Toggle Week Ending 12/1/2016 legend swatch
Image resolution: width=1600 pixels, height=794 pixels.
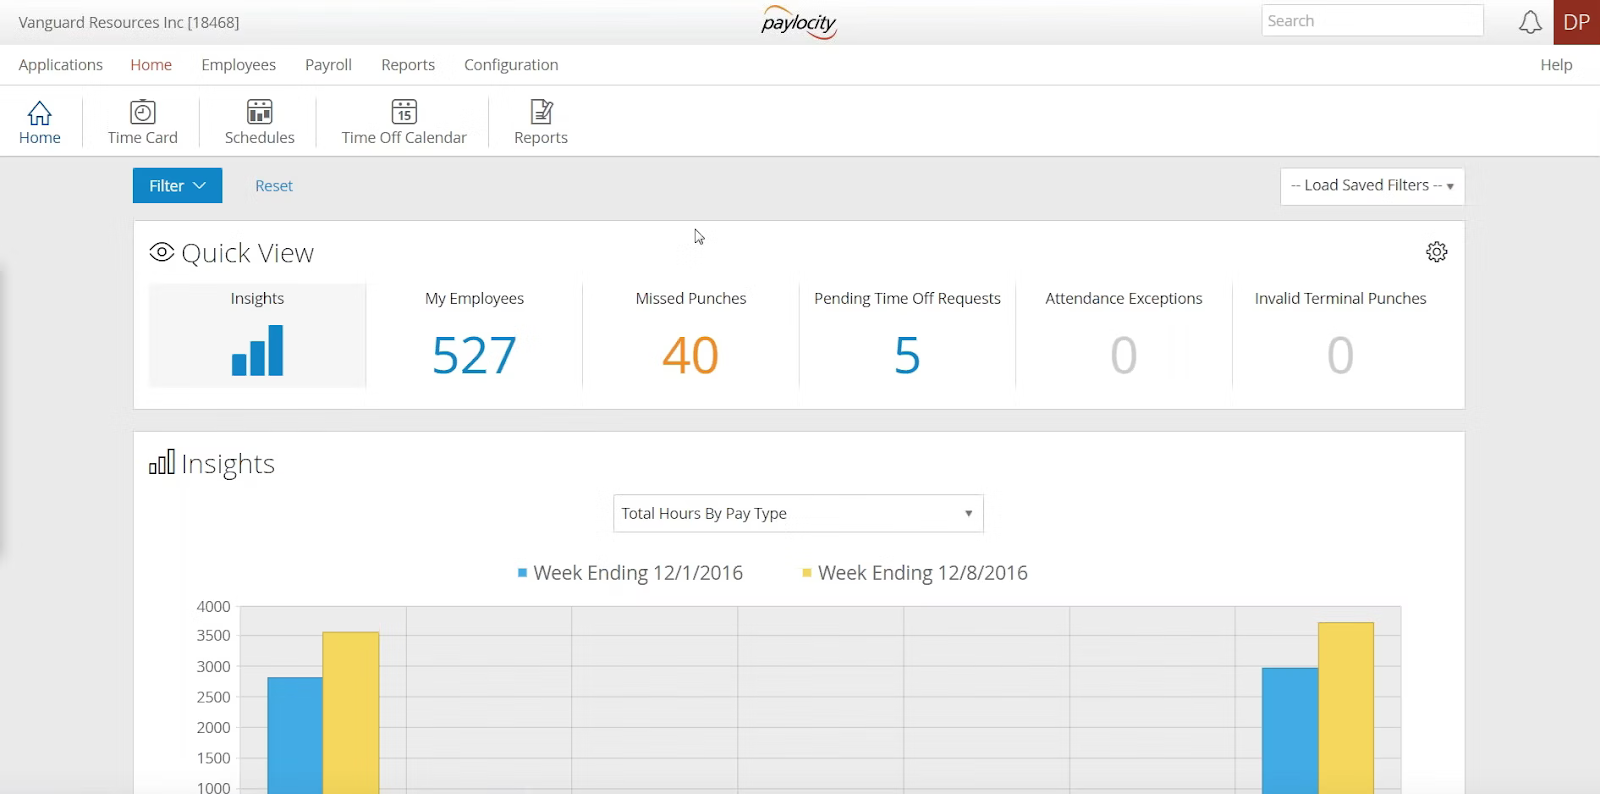(x=522, y=573)
